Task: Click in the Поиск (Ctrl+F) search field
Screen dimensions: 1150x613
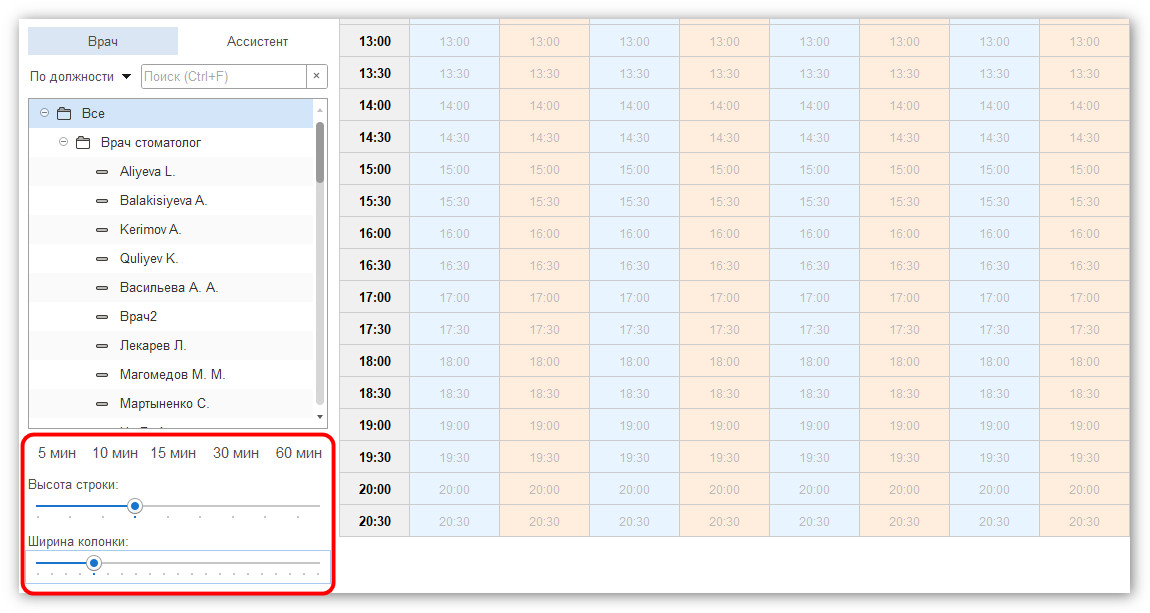Action: (224, 76)
